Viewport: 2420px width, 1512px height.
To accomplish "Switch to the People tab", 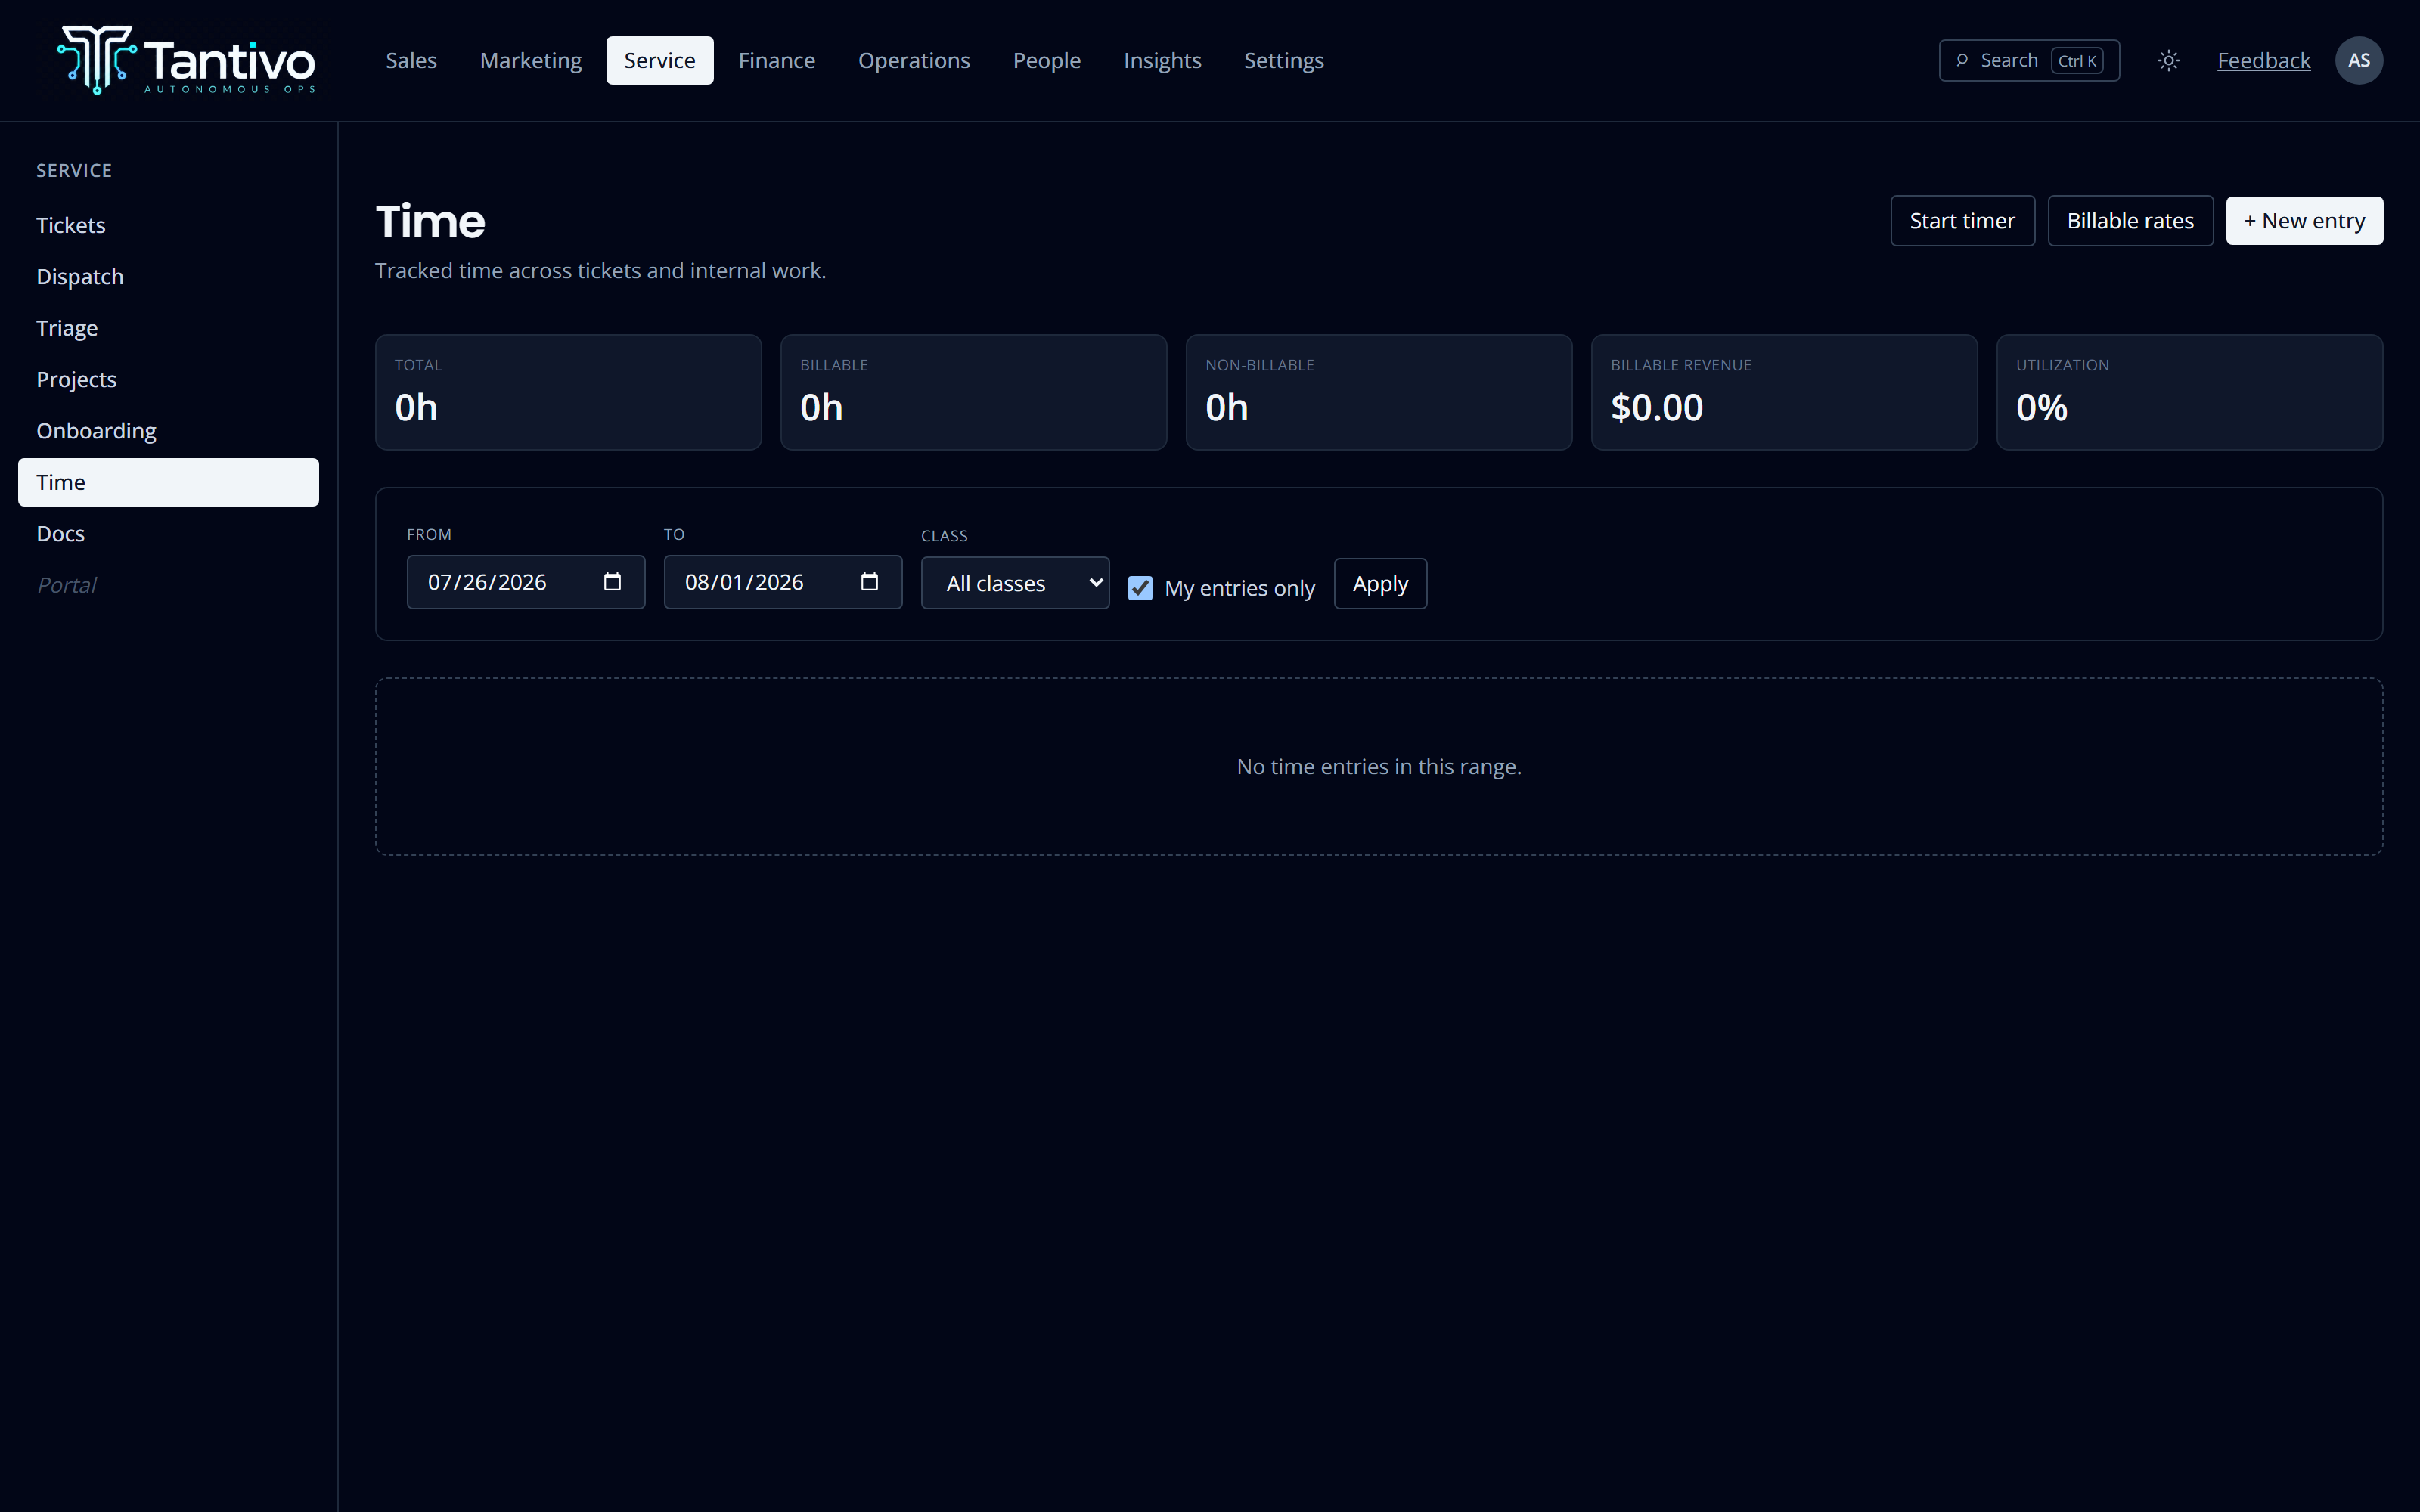I will pos(1046,60).
